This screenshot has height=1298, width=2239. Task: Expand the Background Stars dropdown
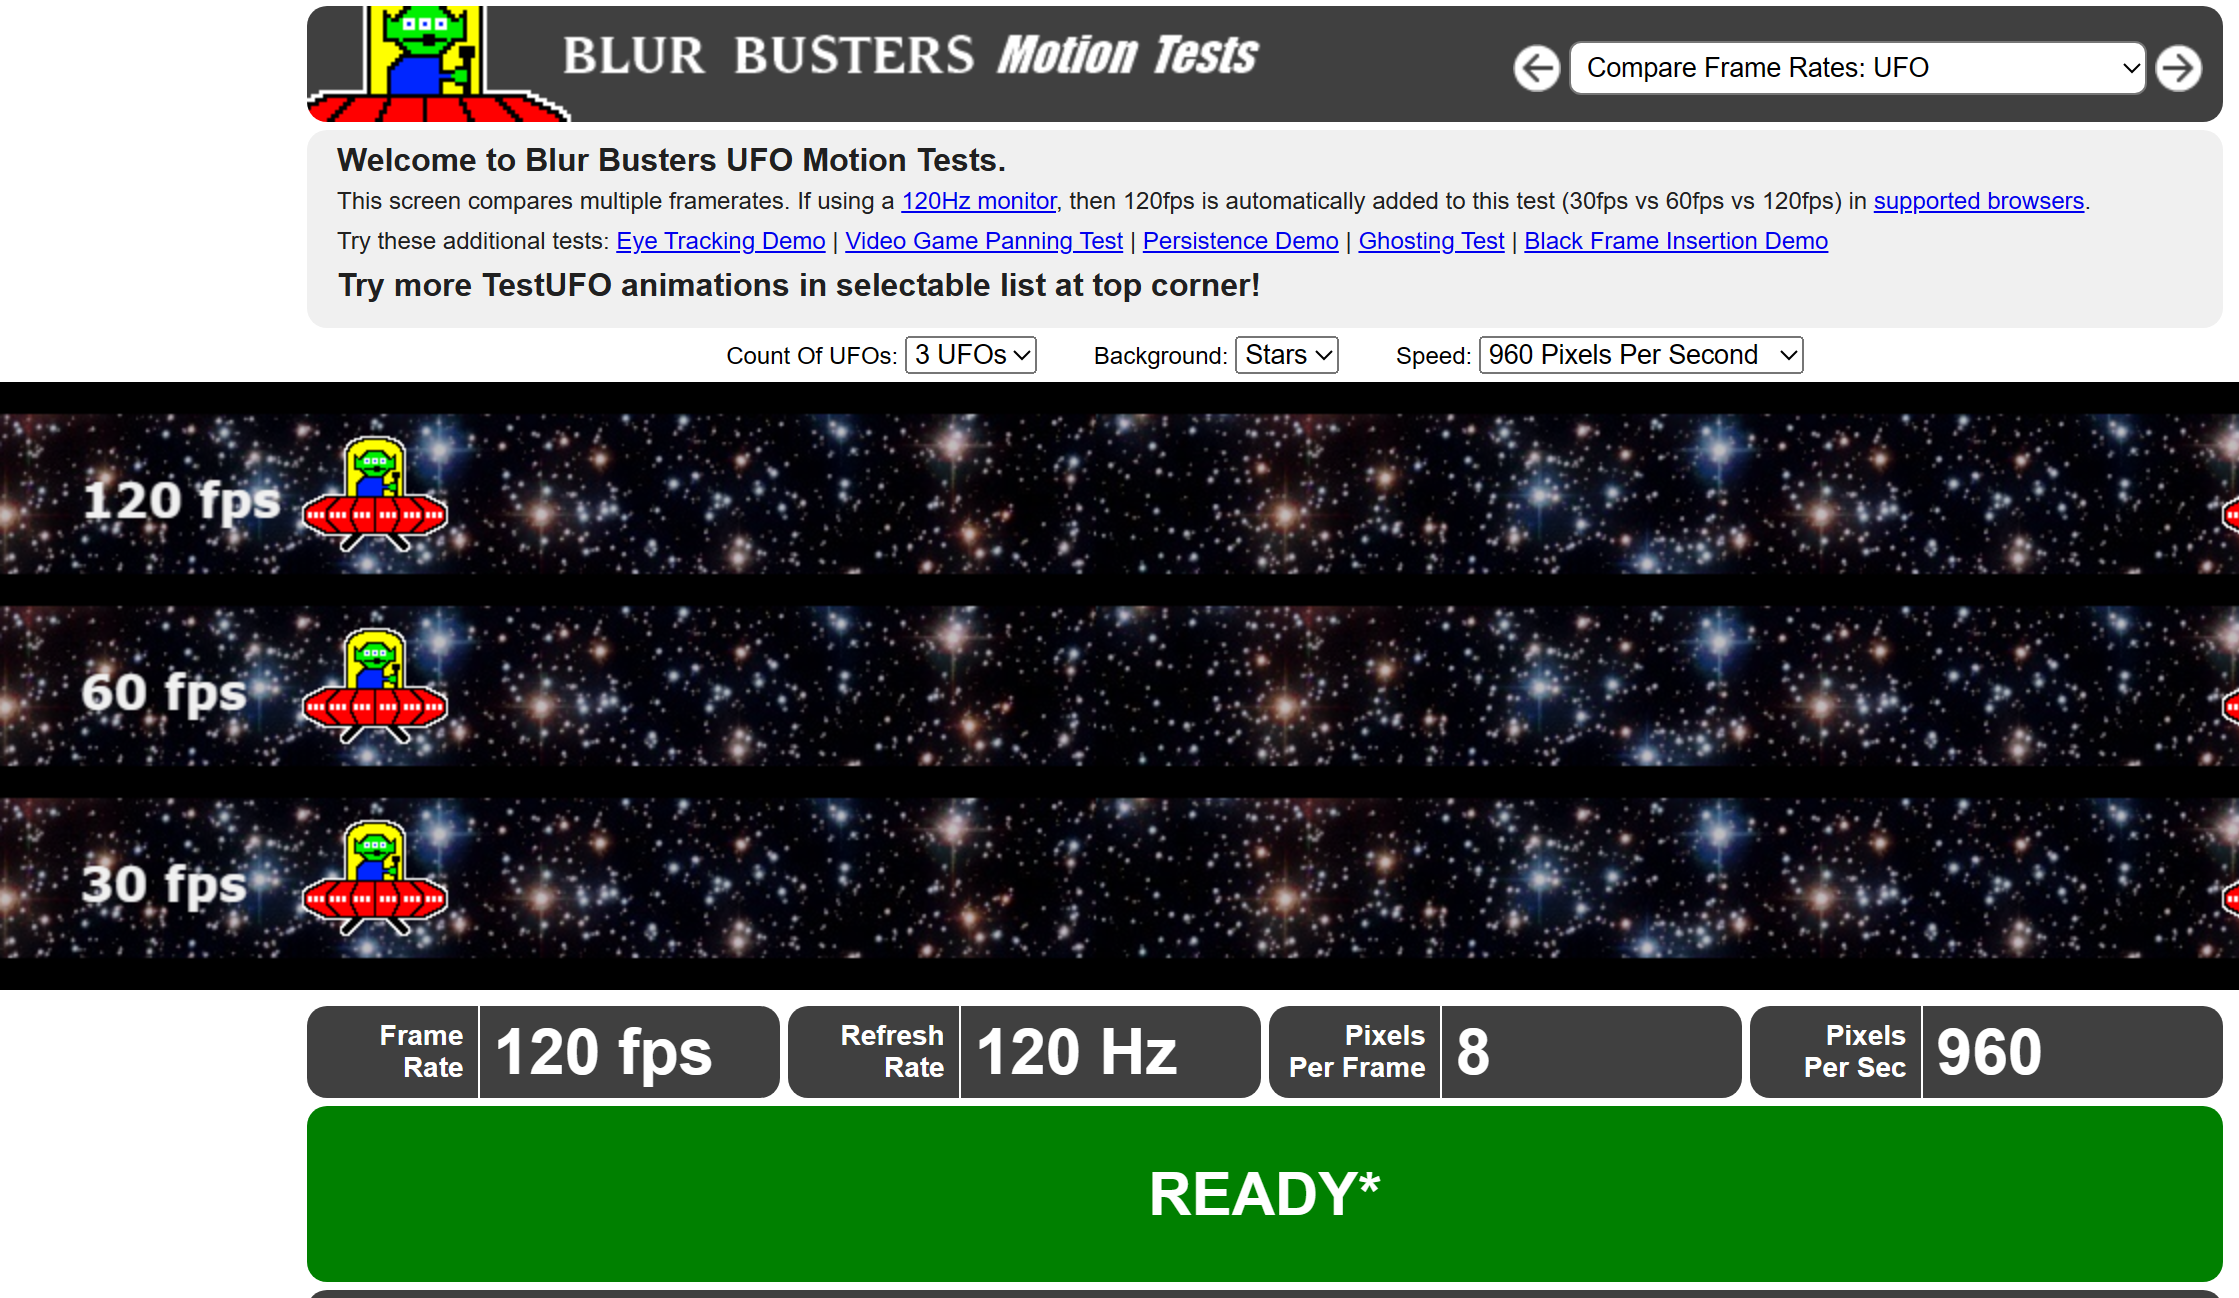(1287, 355)
